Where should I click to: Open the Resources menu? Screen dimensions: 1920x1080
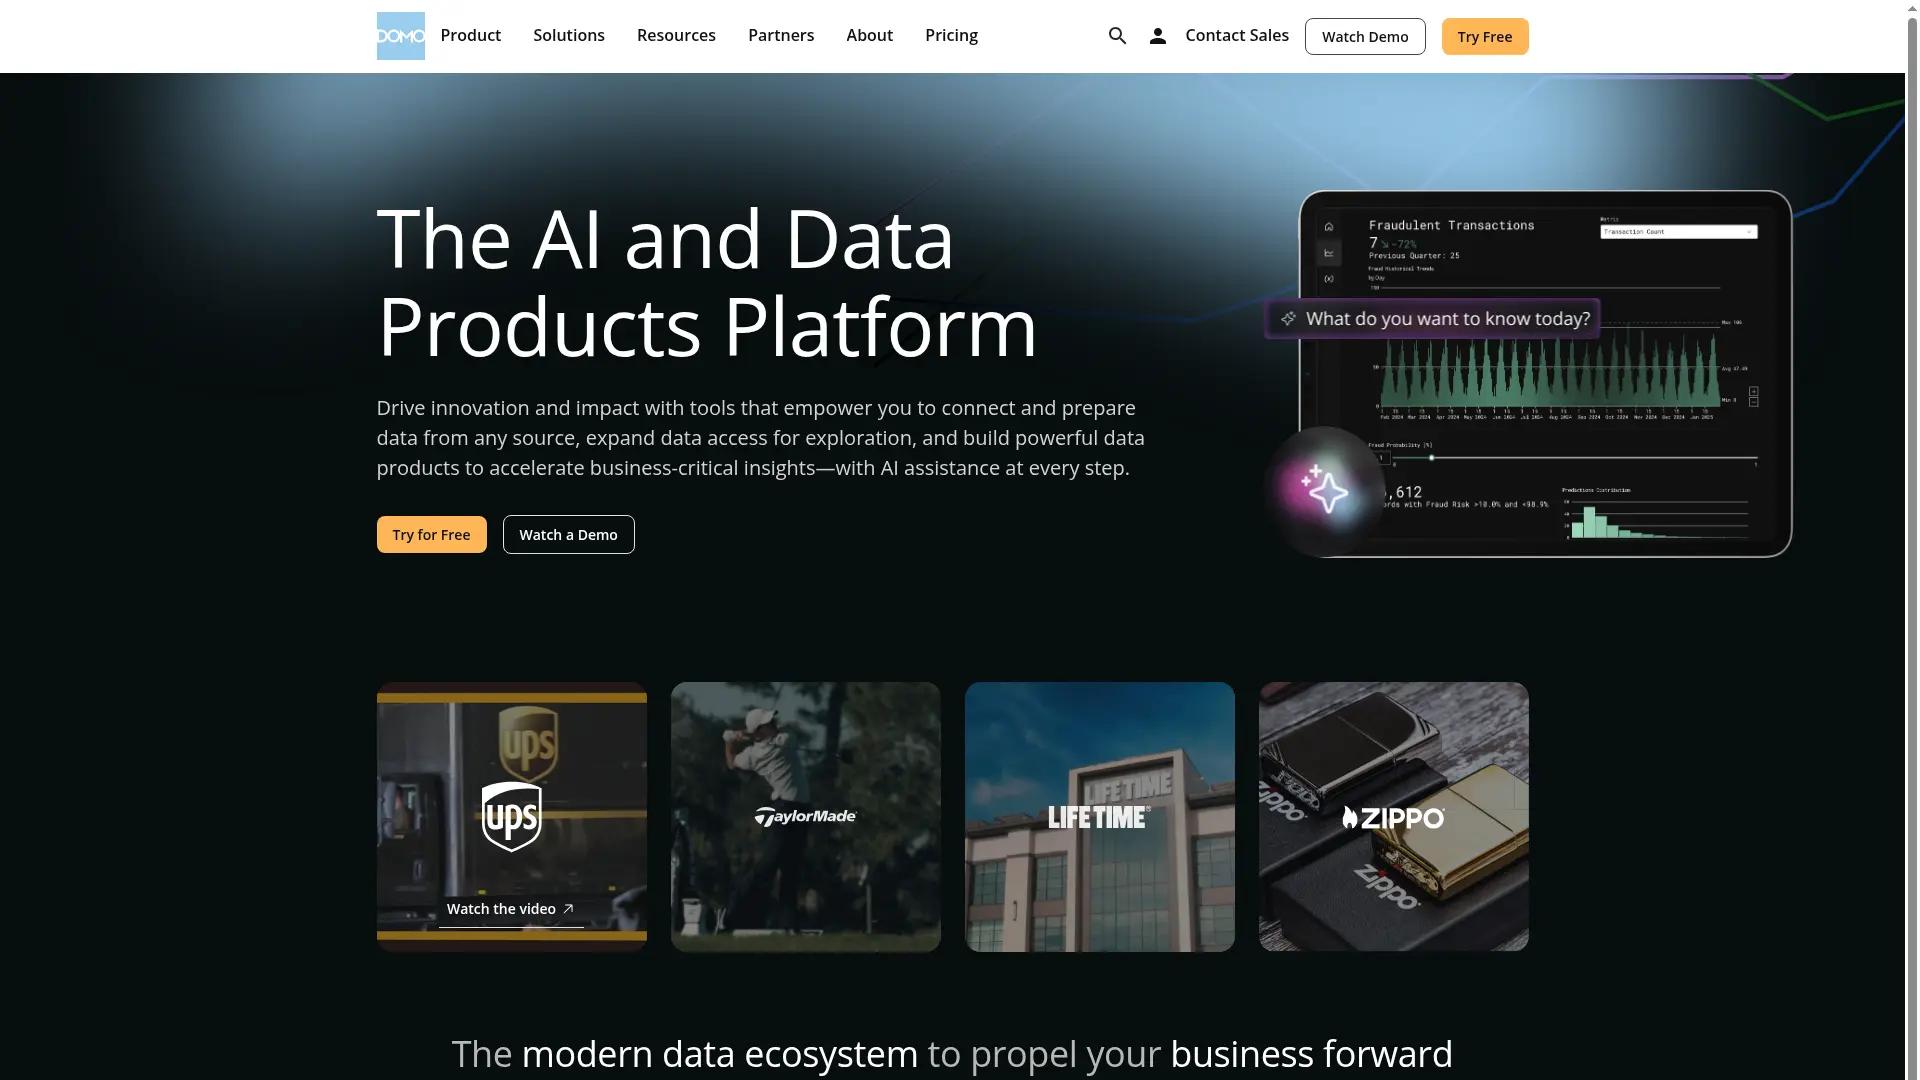tap(676, 36)
